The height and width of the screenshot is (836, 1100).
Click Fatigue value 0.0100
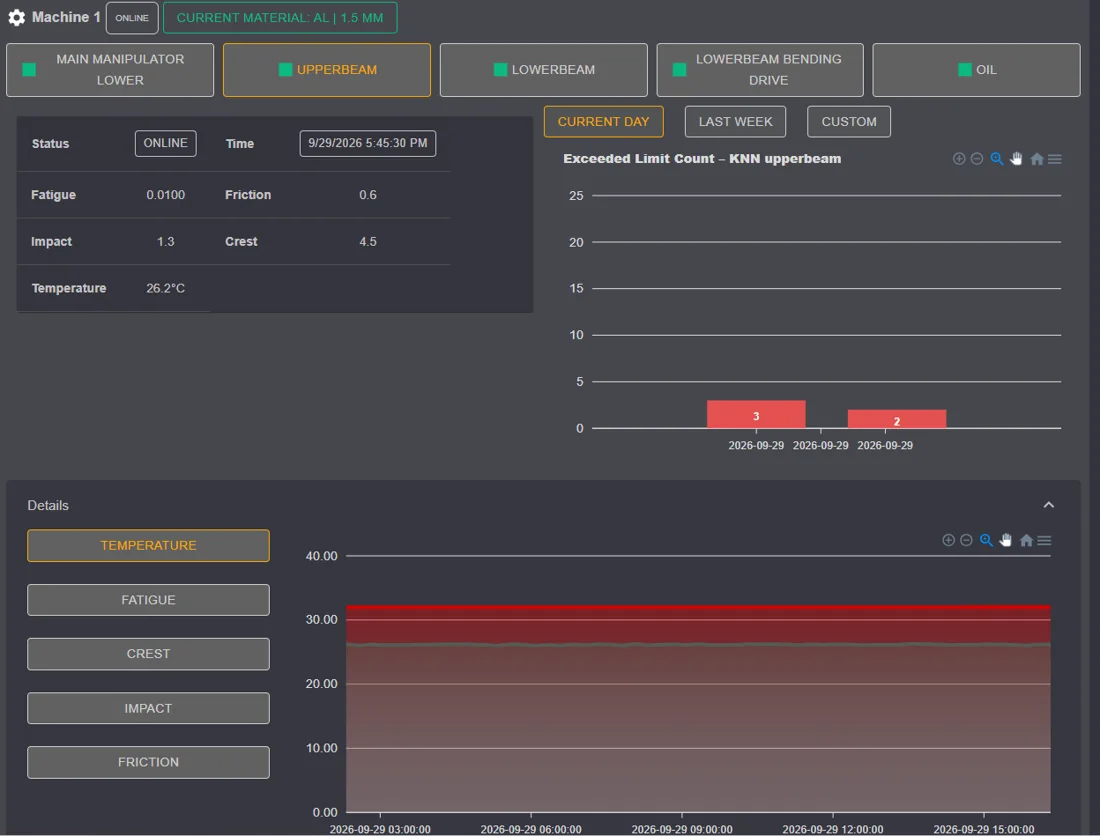coord(166,195)
